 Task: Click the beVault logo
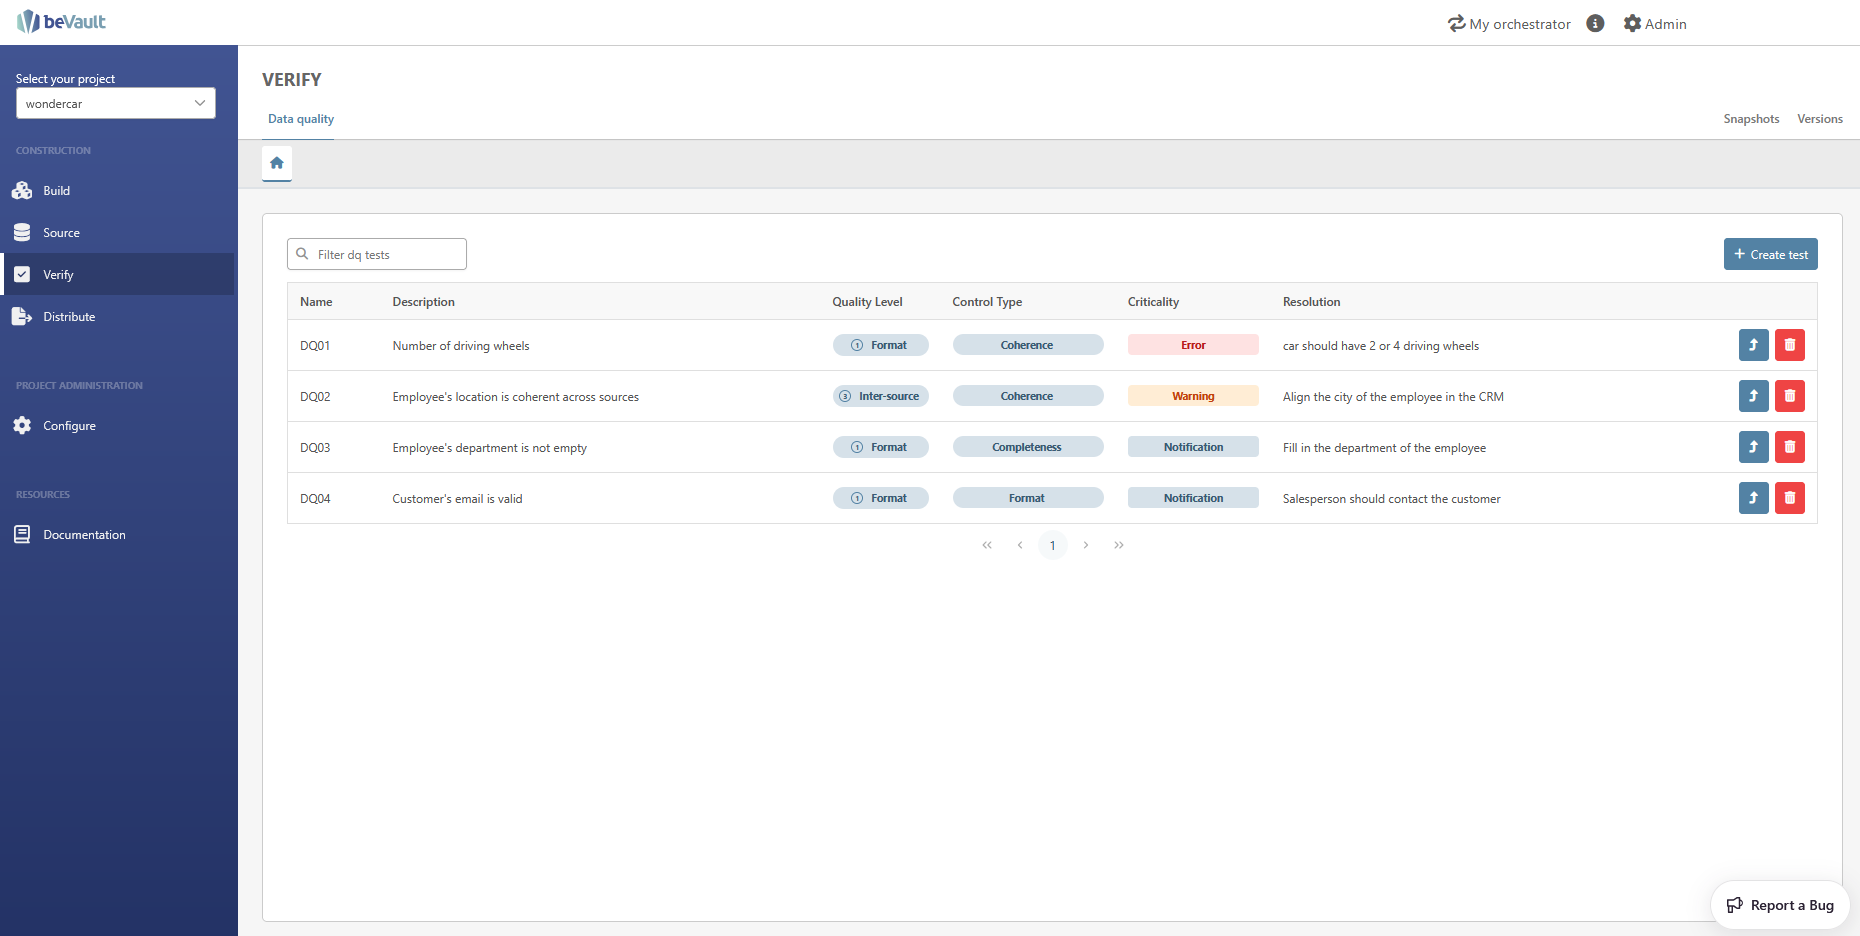tap(62, 22)
